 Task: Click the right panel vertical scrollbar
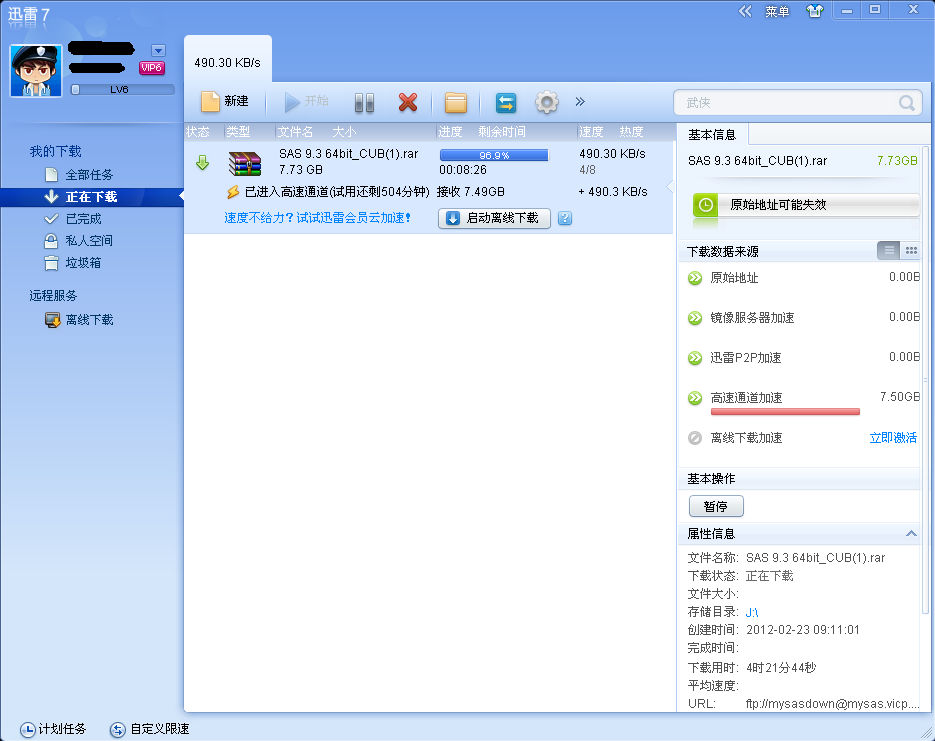point(925,379)
